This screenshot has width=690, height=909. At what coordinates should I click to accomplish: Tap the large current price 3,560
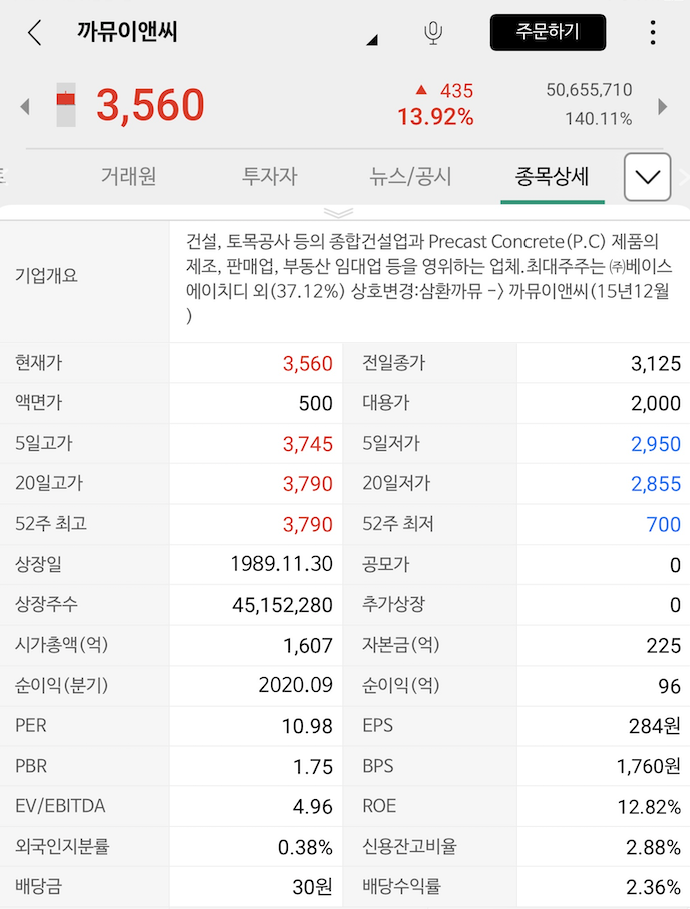tap(150, 105)
